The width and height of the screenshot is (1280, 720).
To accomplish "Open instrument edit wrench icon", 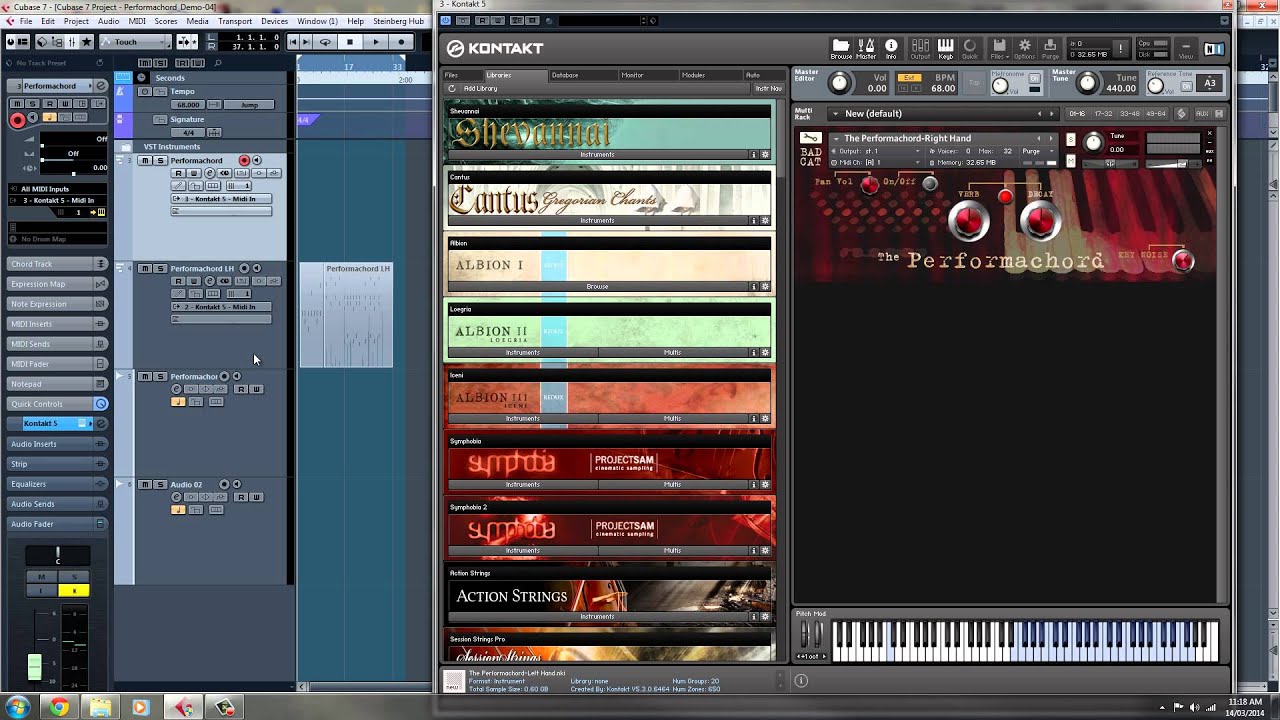I will coord(811,138).
